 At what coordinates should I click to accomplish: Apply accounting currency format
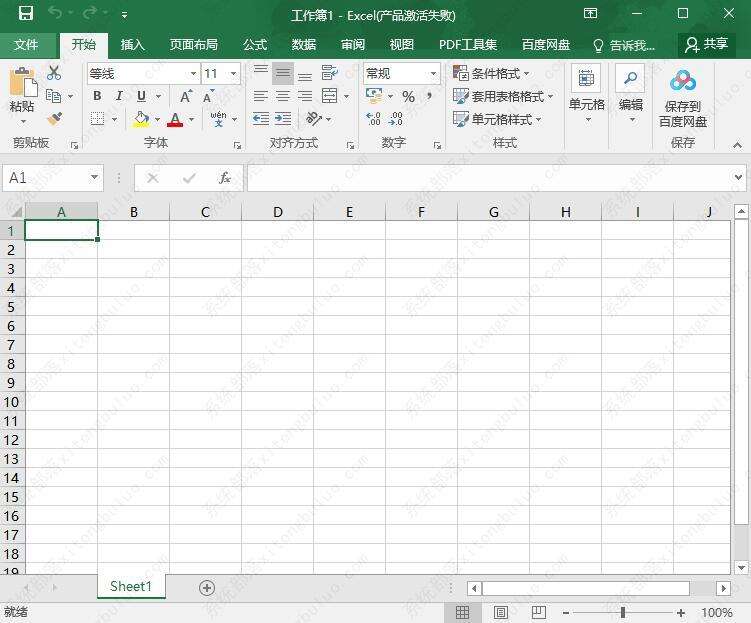374,96
